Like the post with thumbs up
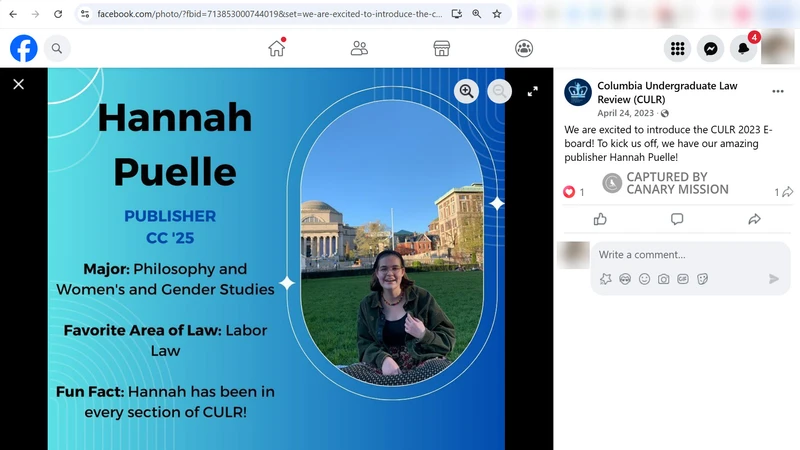The height and width of the screenshot is (450, 800). click(600, 219)
